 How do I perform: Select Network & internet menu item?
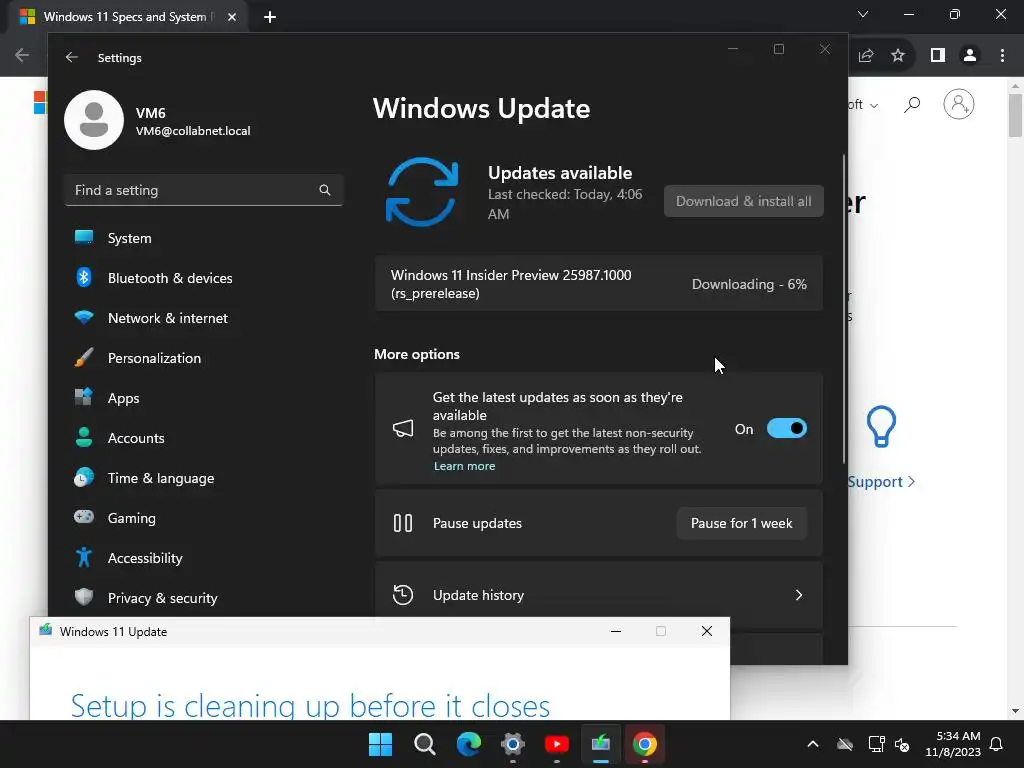(x=204, y=318)
